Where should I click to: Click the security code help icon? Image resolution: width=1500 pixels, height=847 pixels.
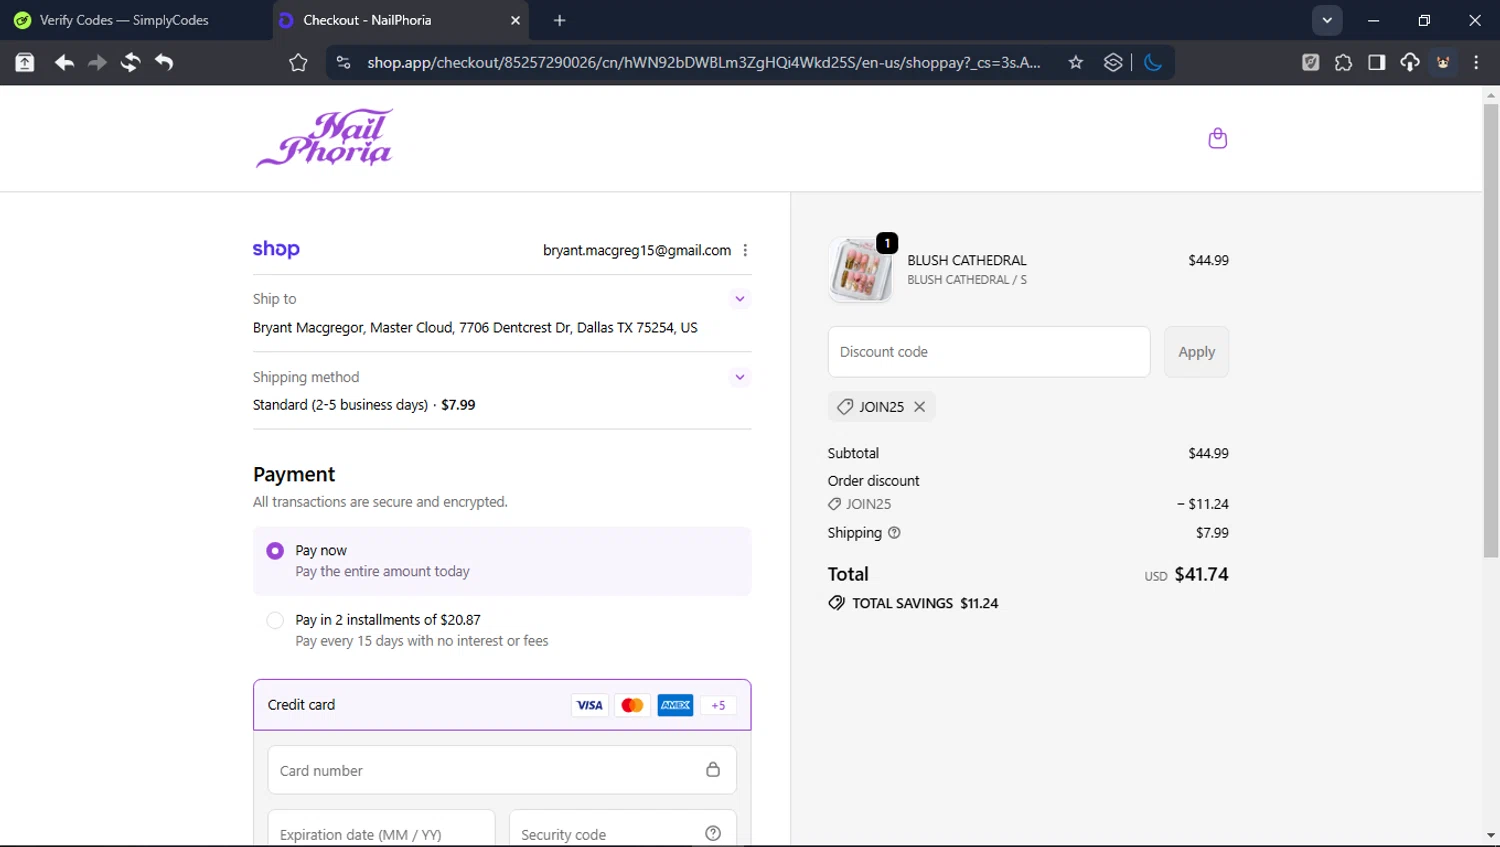[713, 834]
